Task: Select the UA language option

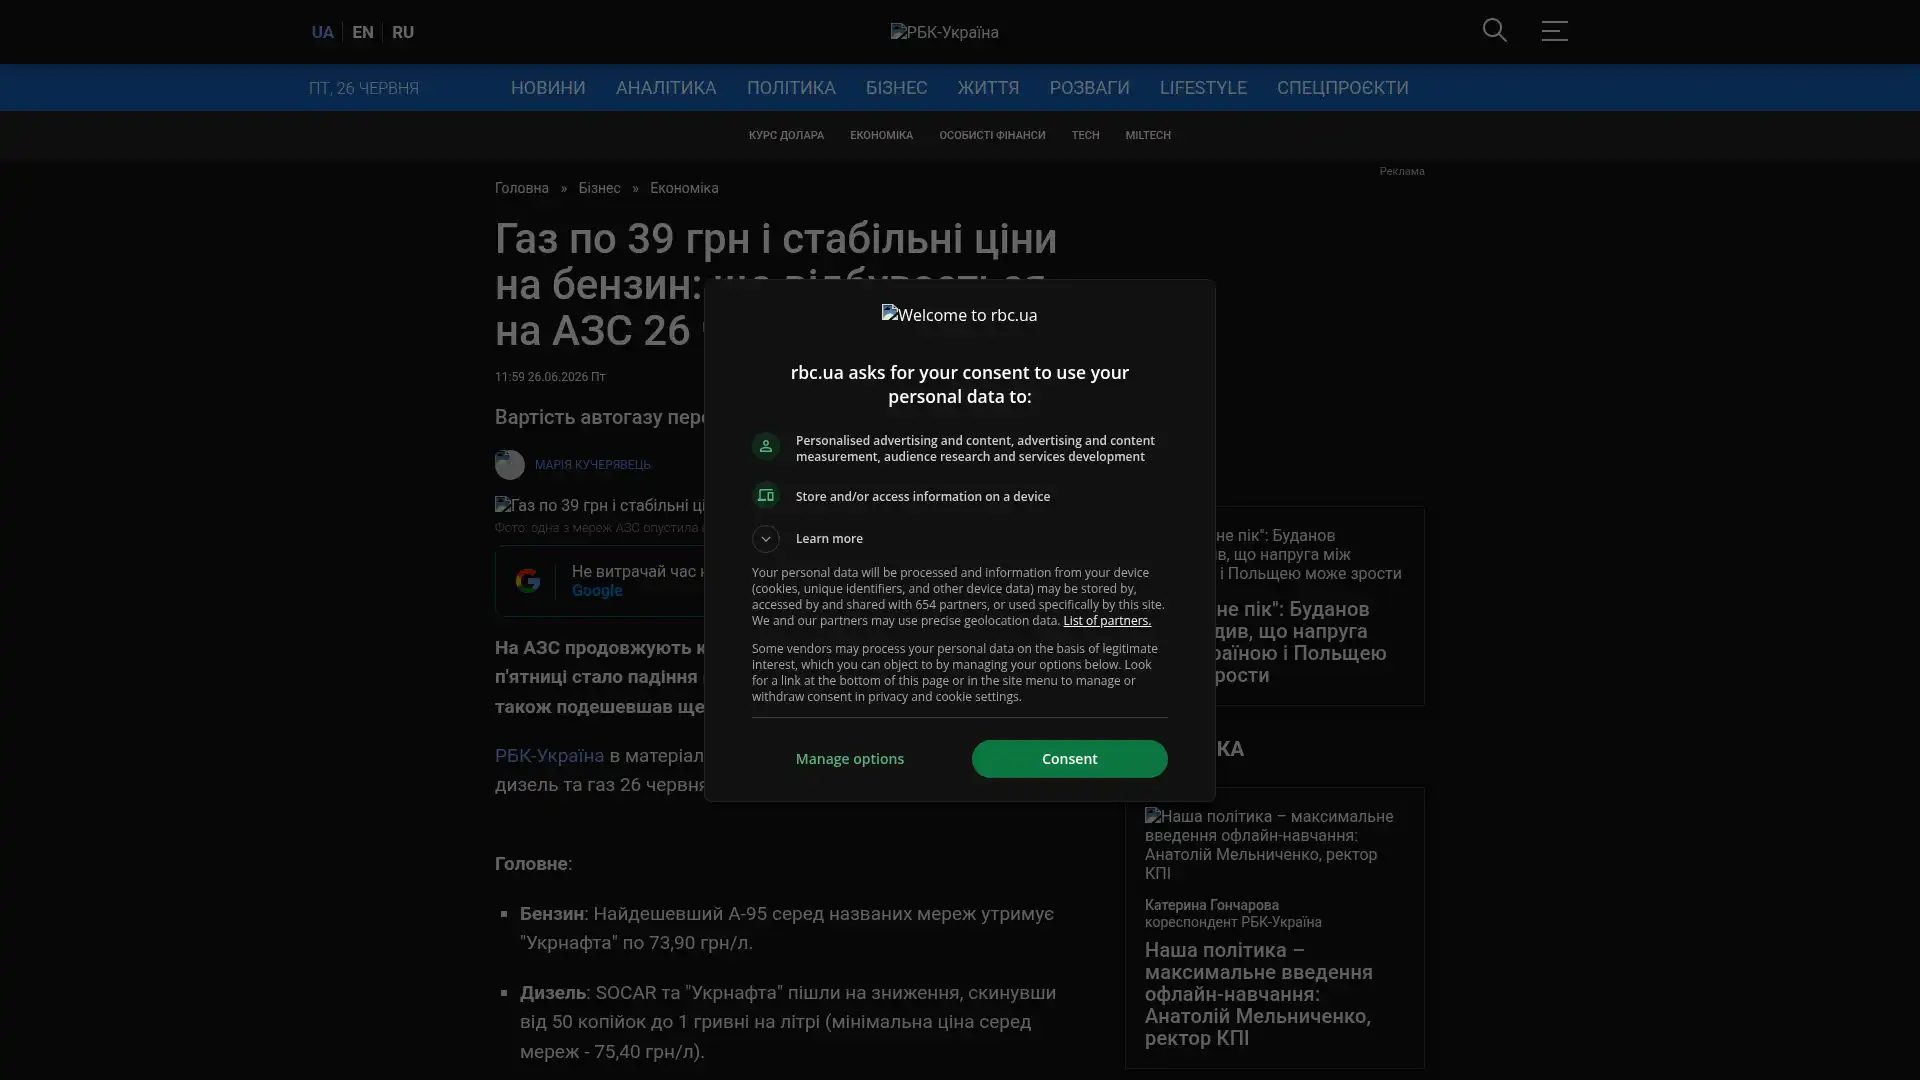Action: 322,32
